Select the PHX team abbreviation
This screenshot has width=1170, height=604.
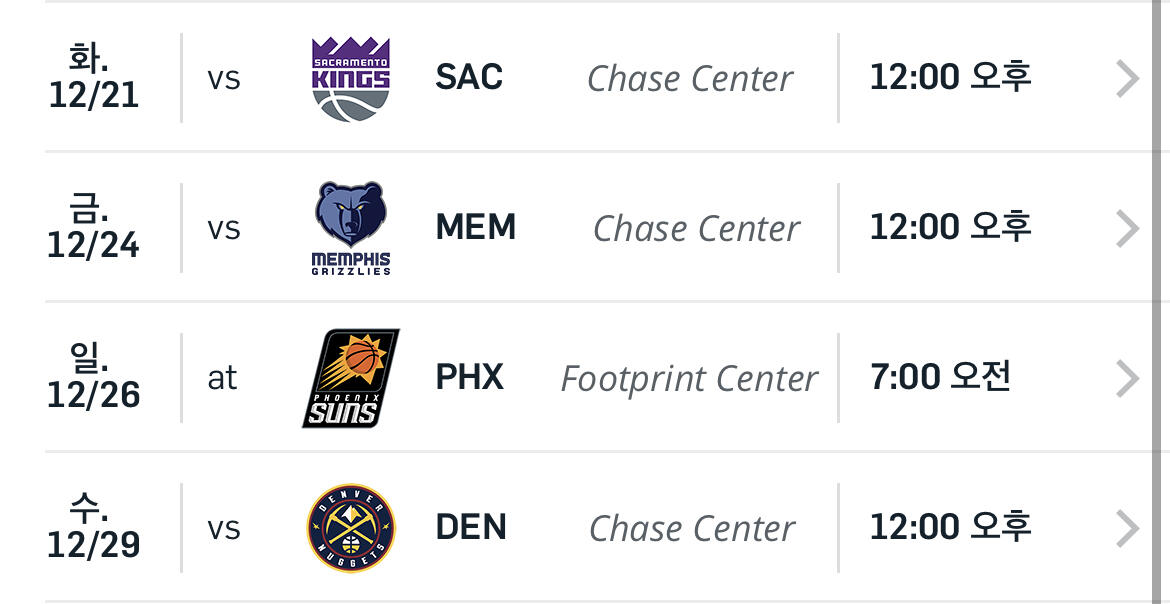(x=469, y=378)
